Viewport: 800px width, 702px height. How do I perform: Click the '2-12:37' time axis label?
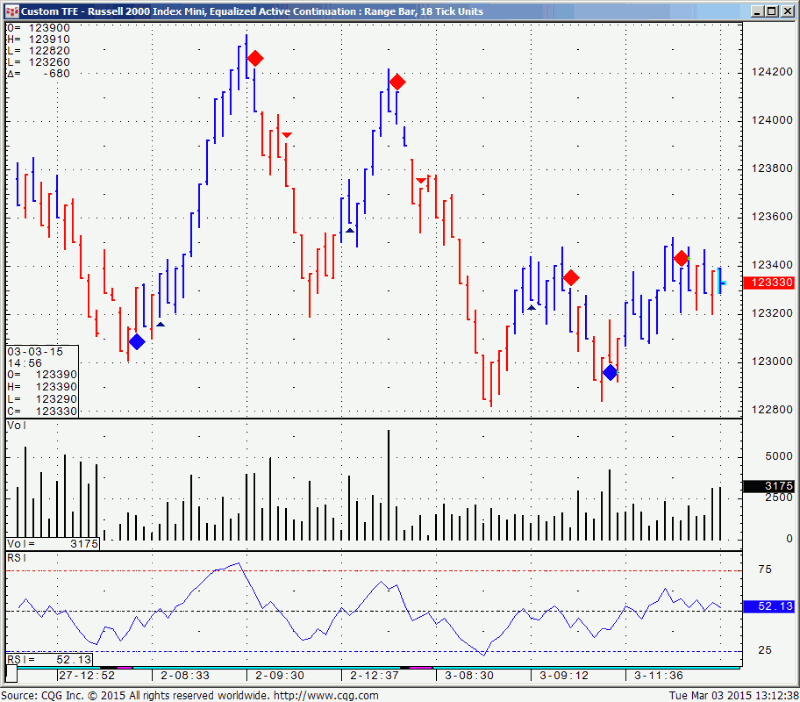(x=374, y=675)
